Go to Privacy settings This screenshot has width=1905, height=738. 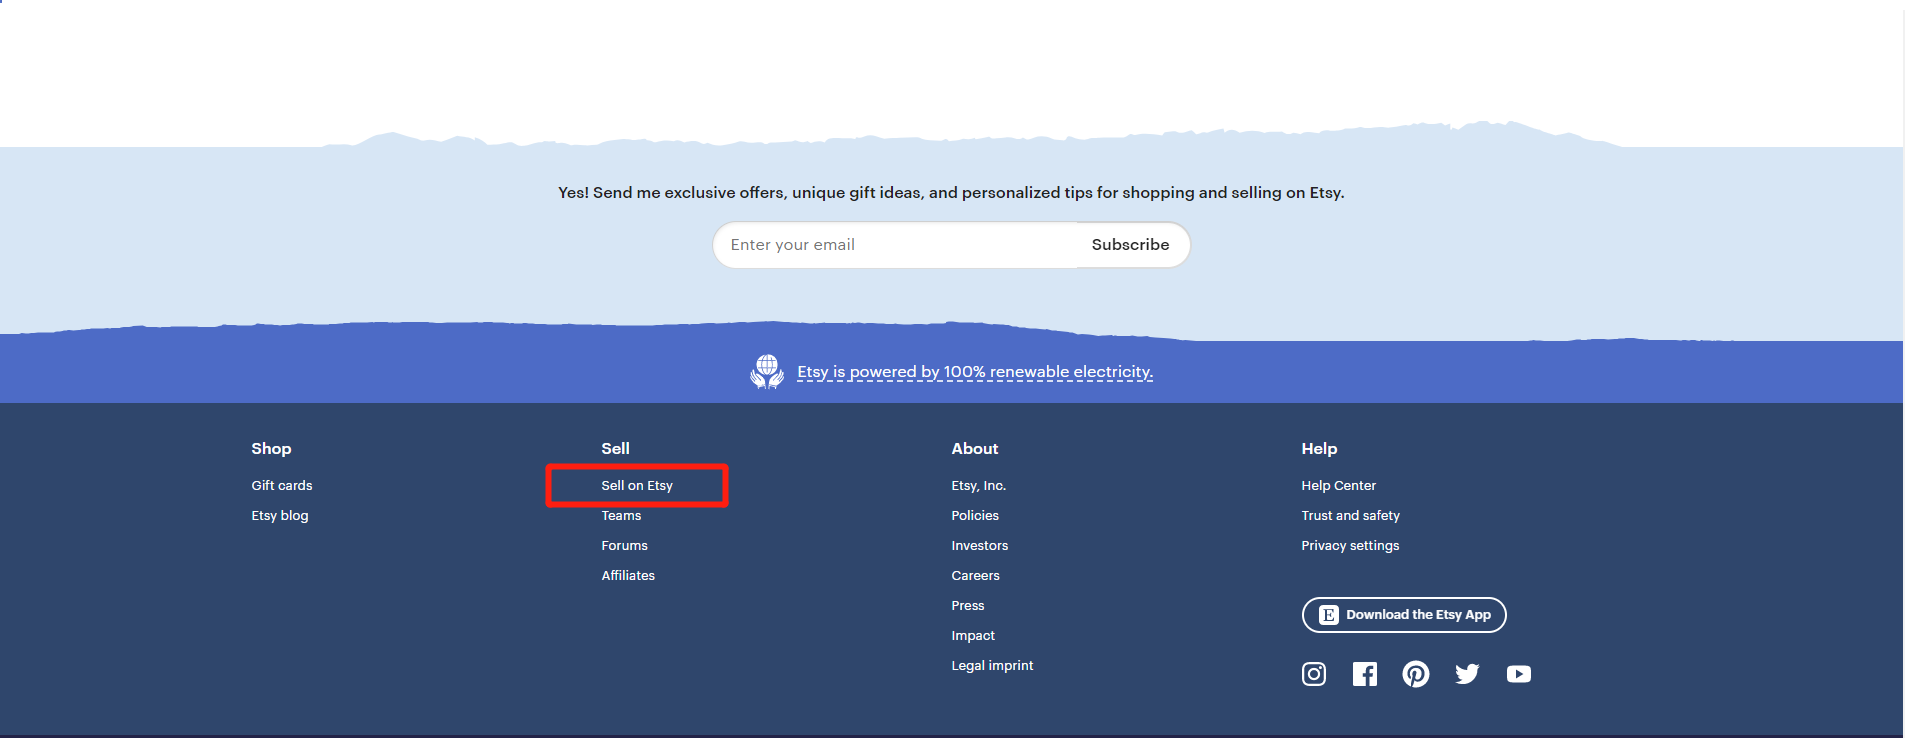click(x=1350, y=546)
